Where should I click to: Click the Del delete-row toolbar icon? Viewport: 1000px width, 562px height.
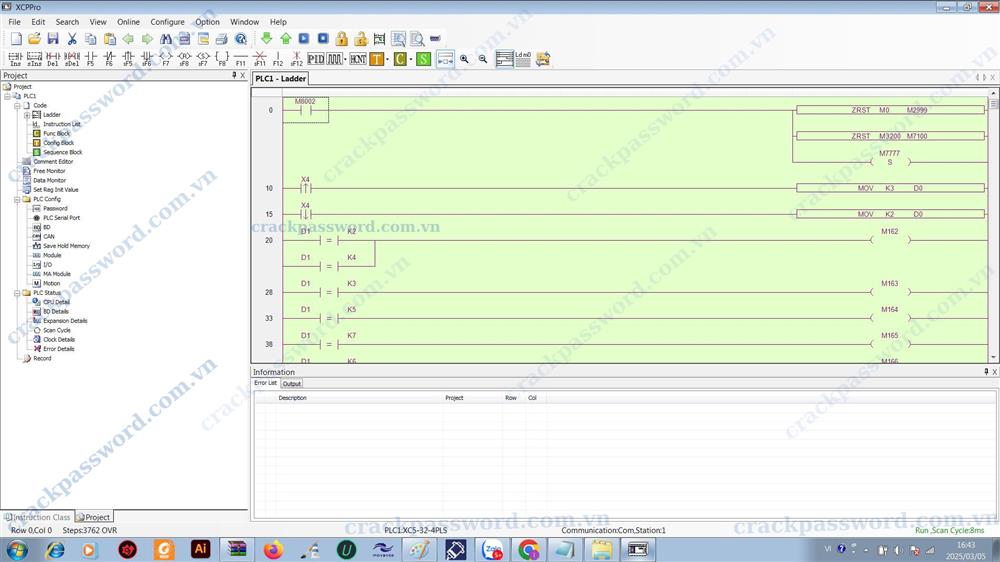click(x=53, y=59)
